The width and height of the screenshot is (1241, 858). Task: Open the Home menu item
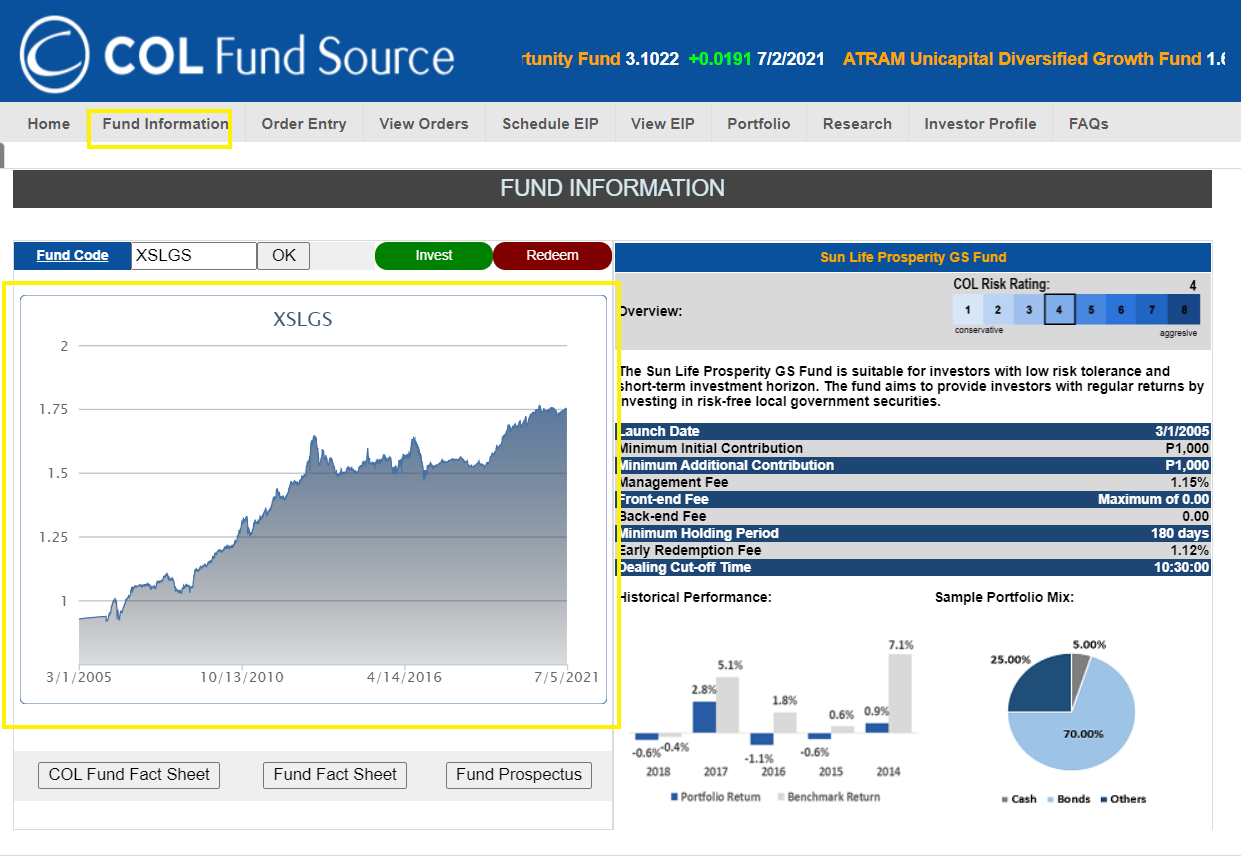click(x=49, y=124)
